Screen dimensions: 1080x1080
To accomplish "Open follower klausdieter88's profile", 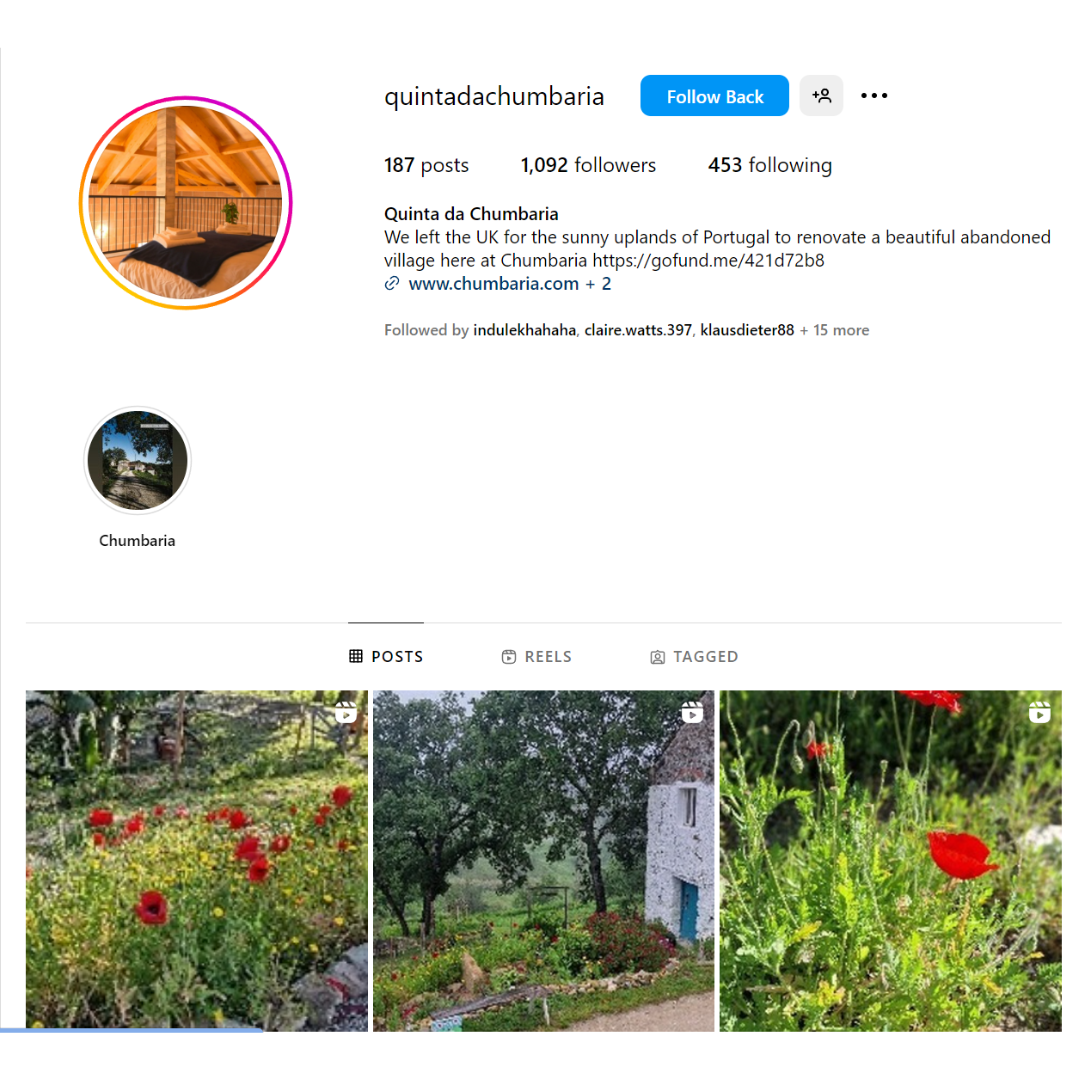I will tap(747, 330).
